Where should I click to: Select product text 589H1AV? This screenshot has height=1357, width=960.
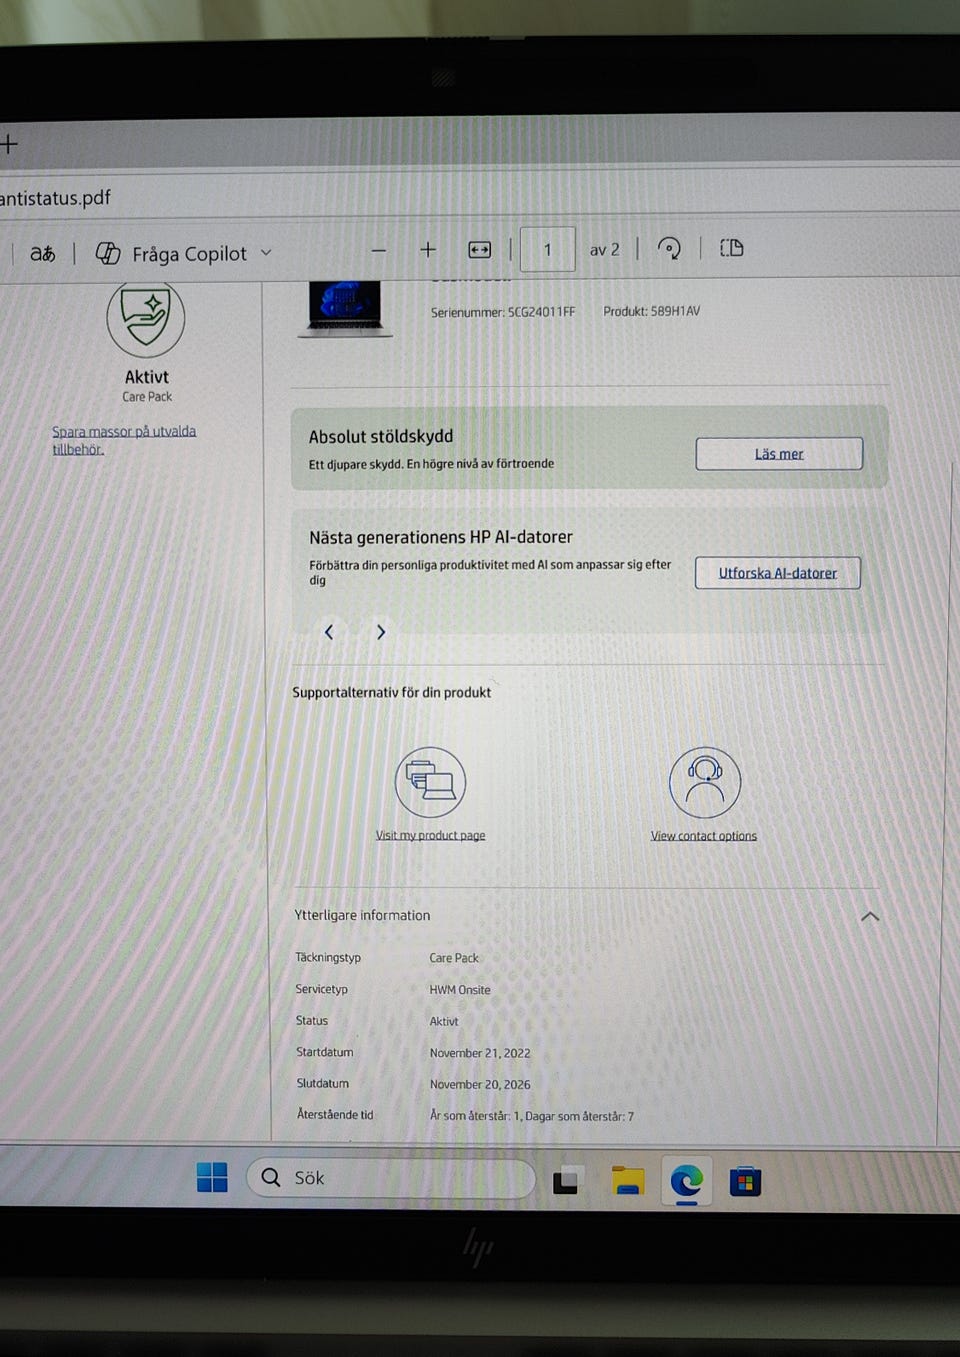[x=675, y=311]
